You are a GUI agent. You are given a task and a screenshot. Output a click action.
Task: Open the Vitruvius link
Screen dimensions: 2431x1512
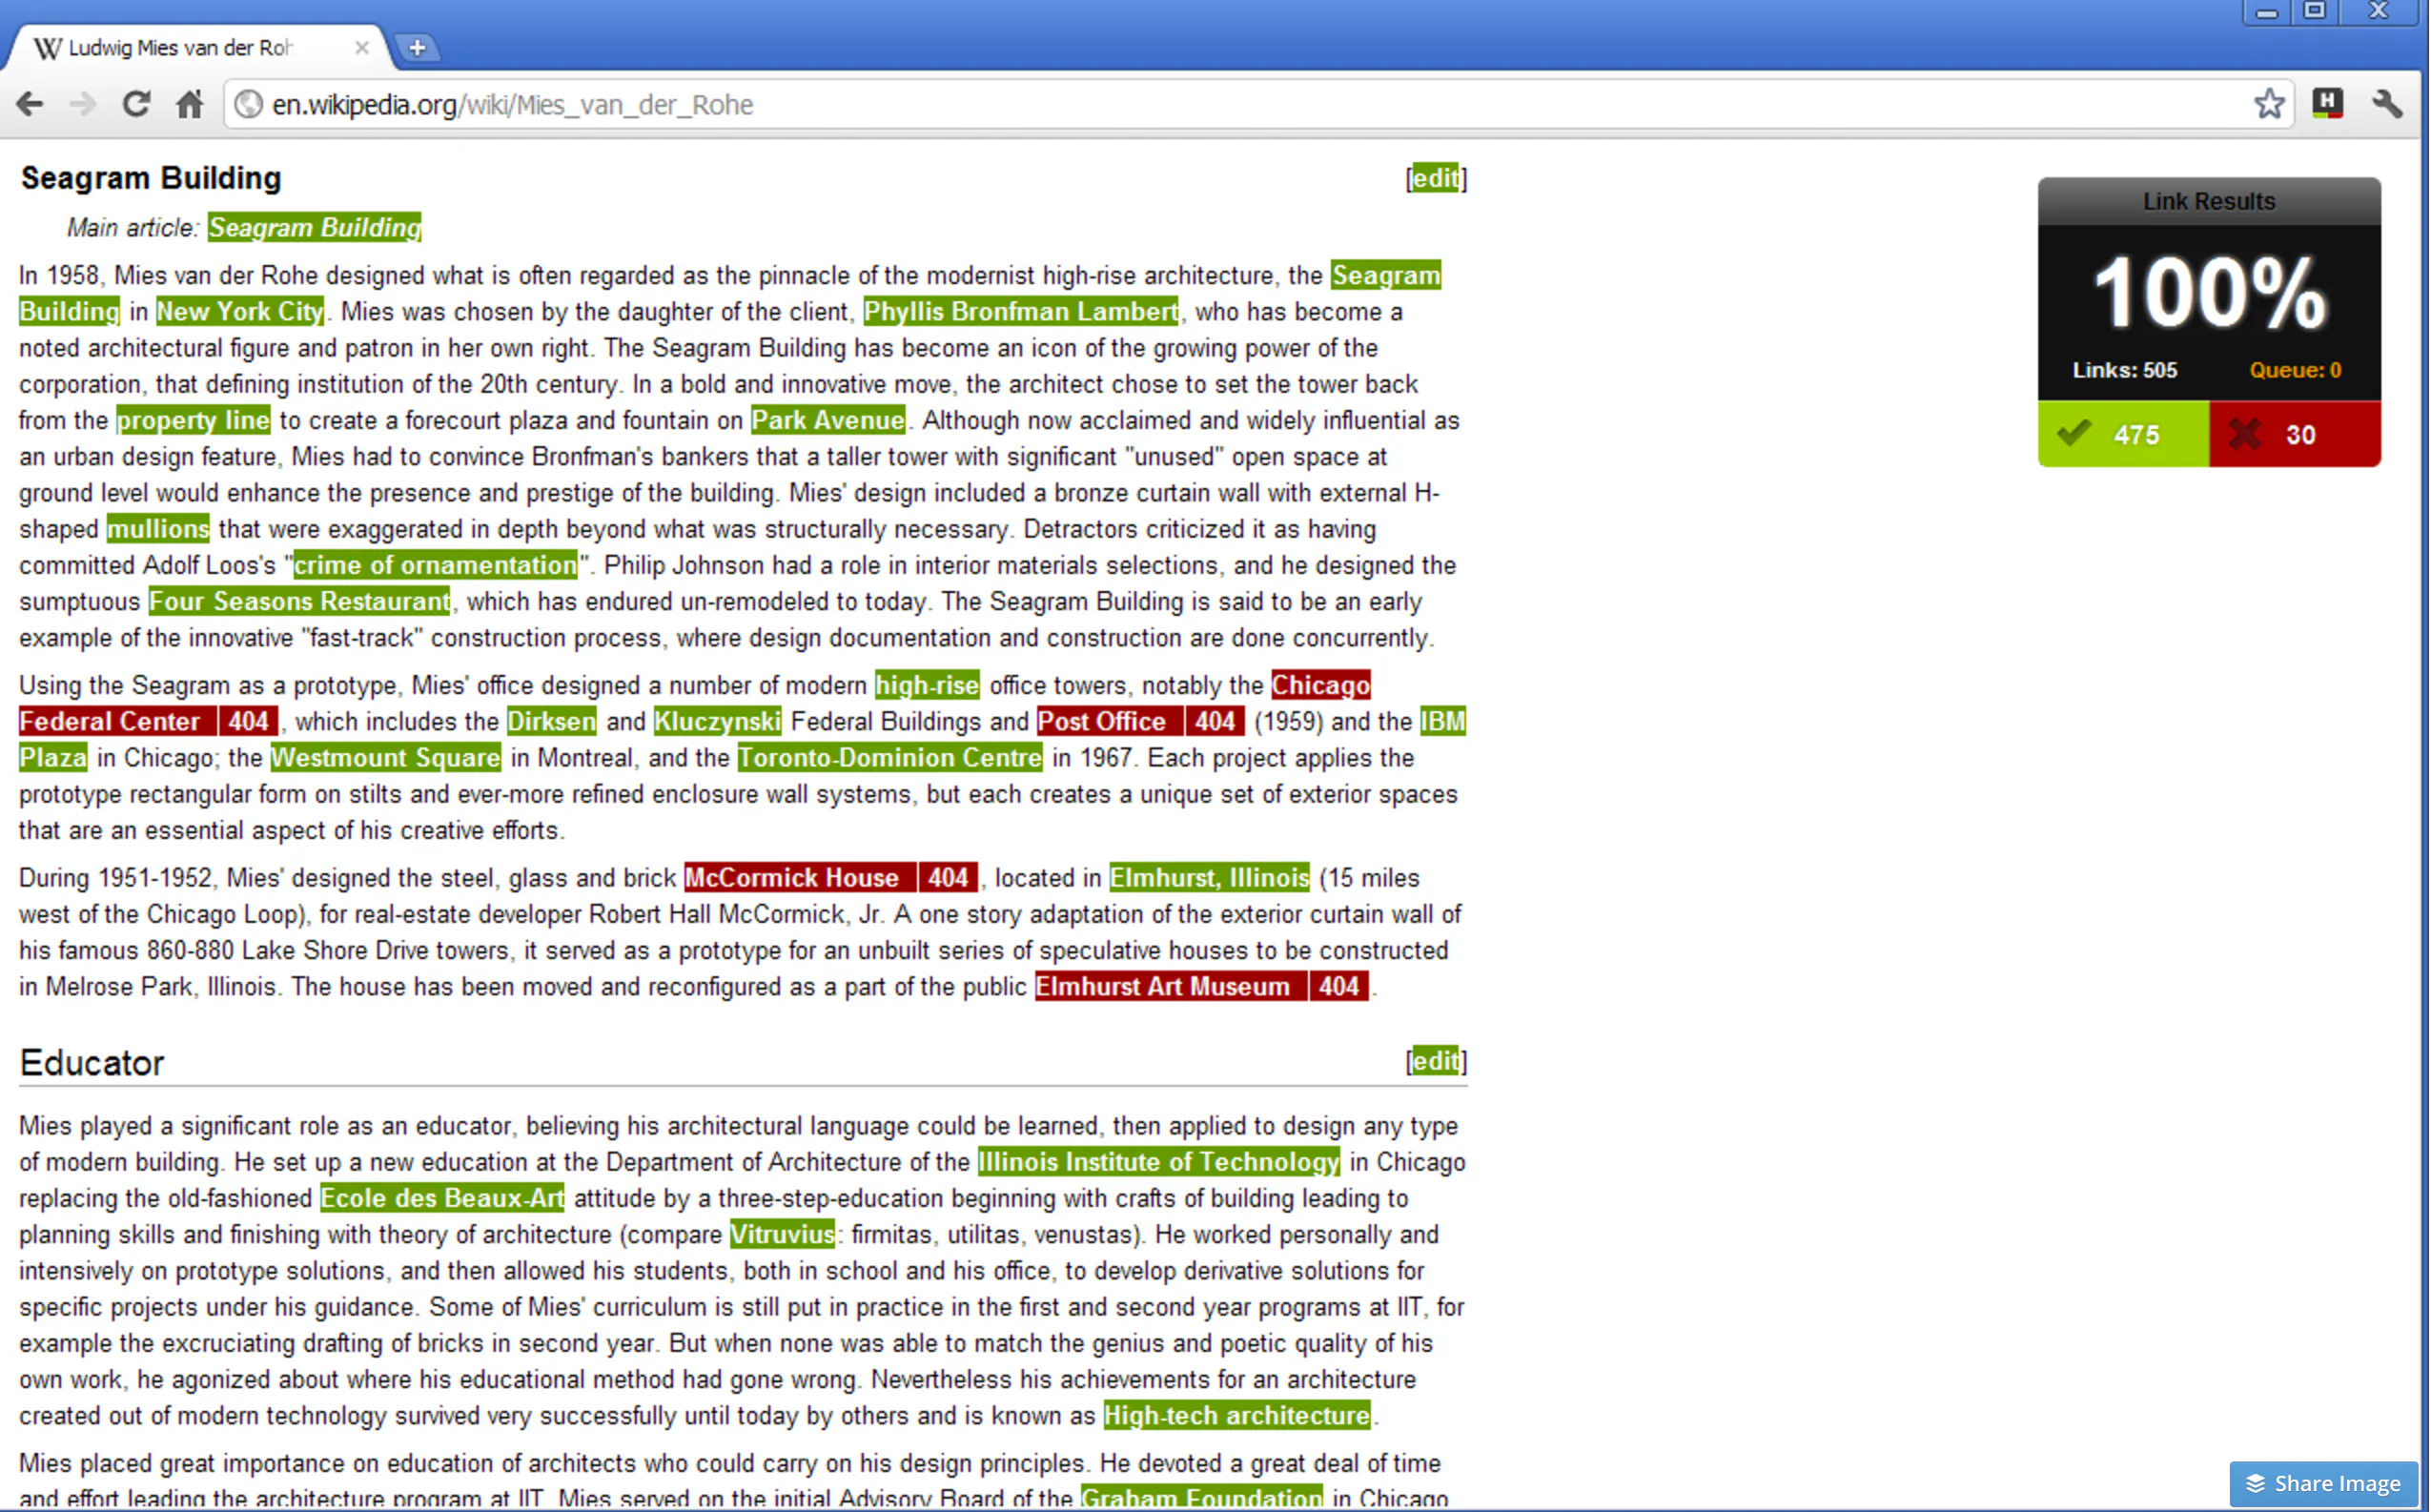pos(783,1234)
